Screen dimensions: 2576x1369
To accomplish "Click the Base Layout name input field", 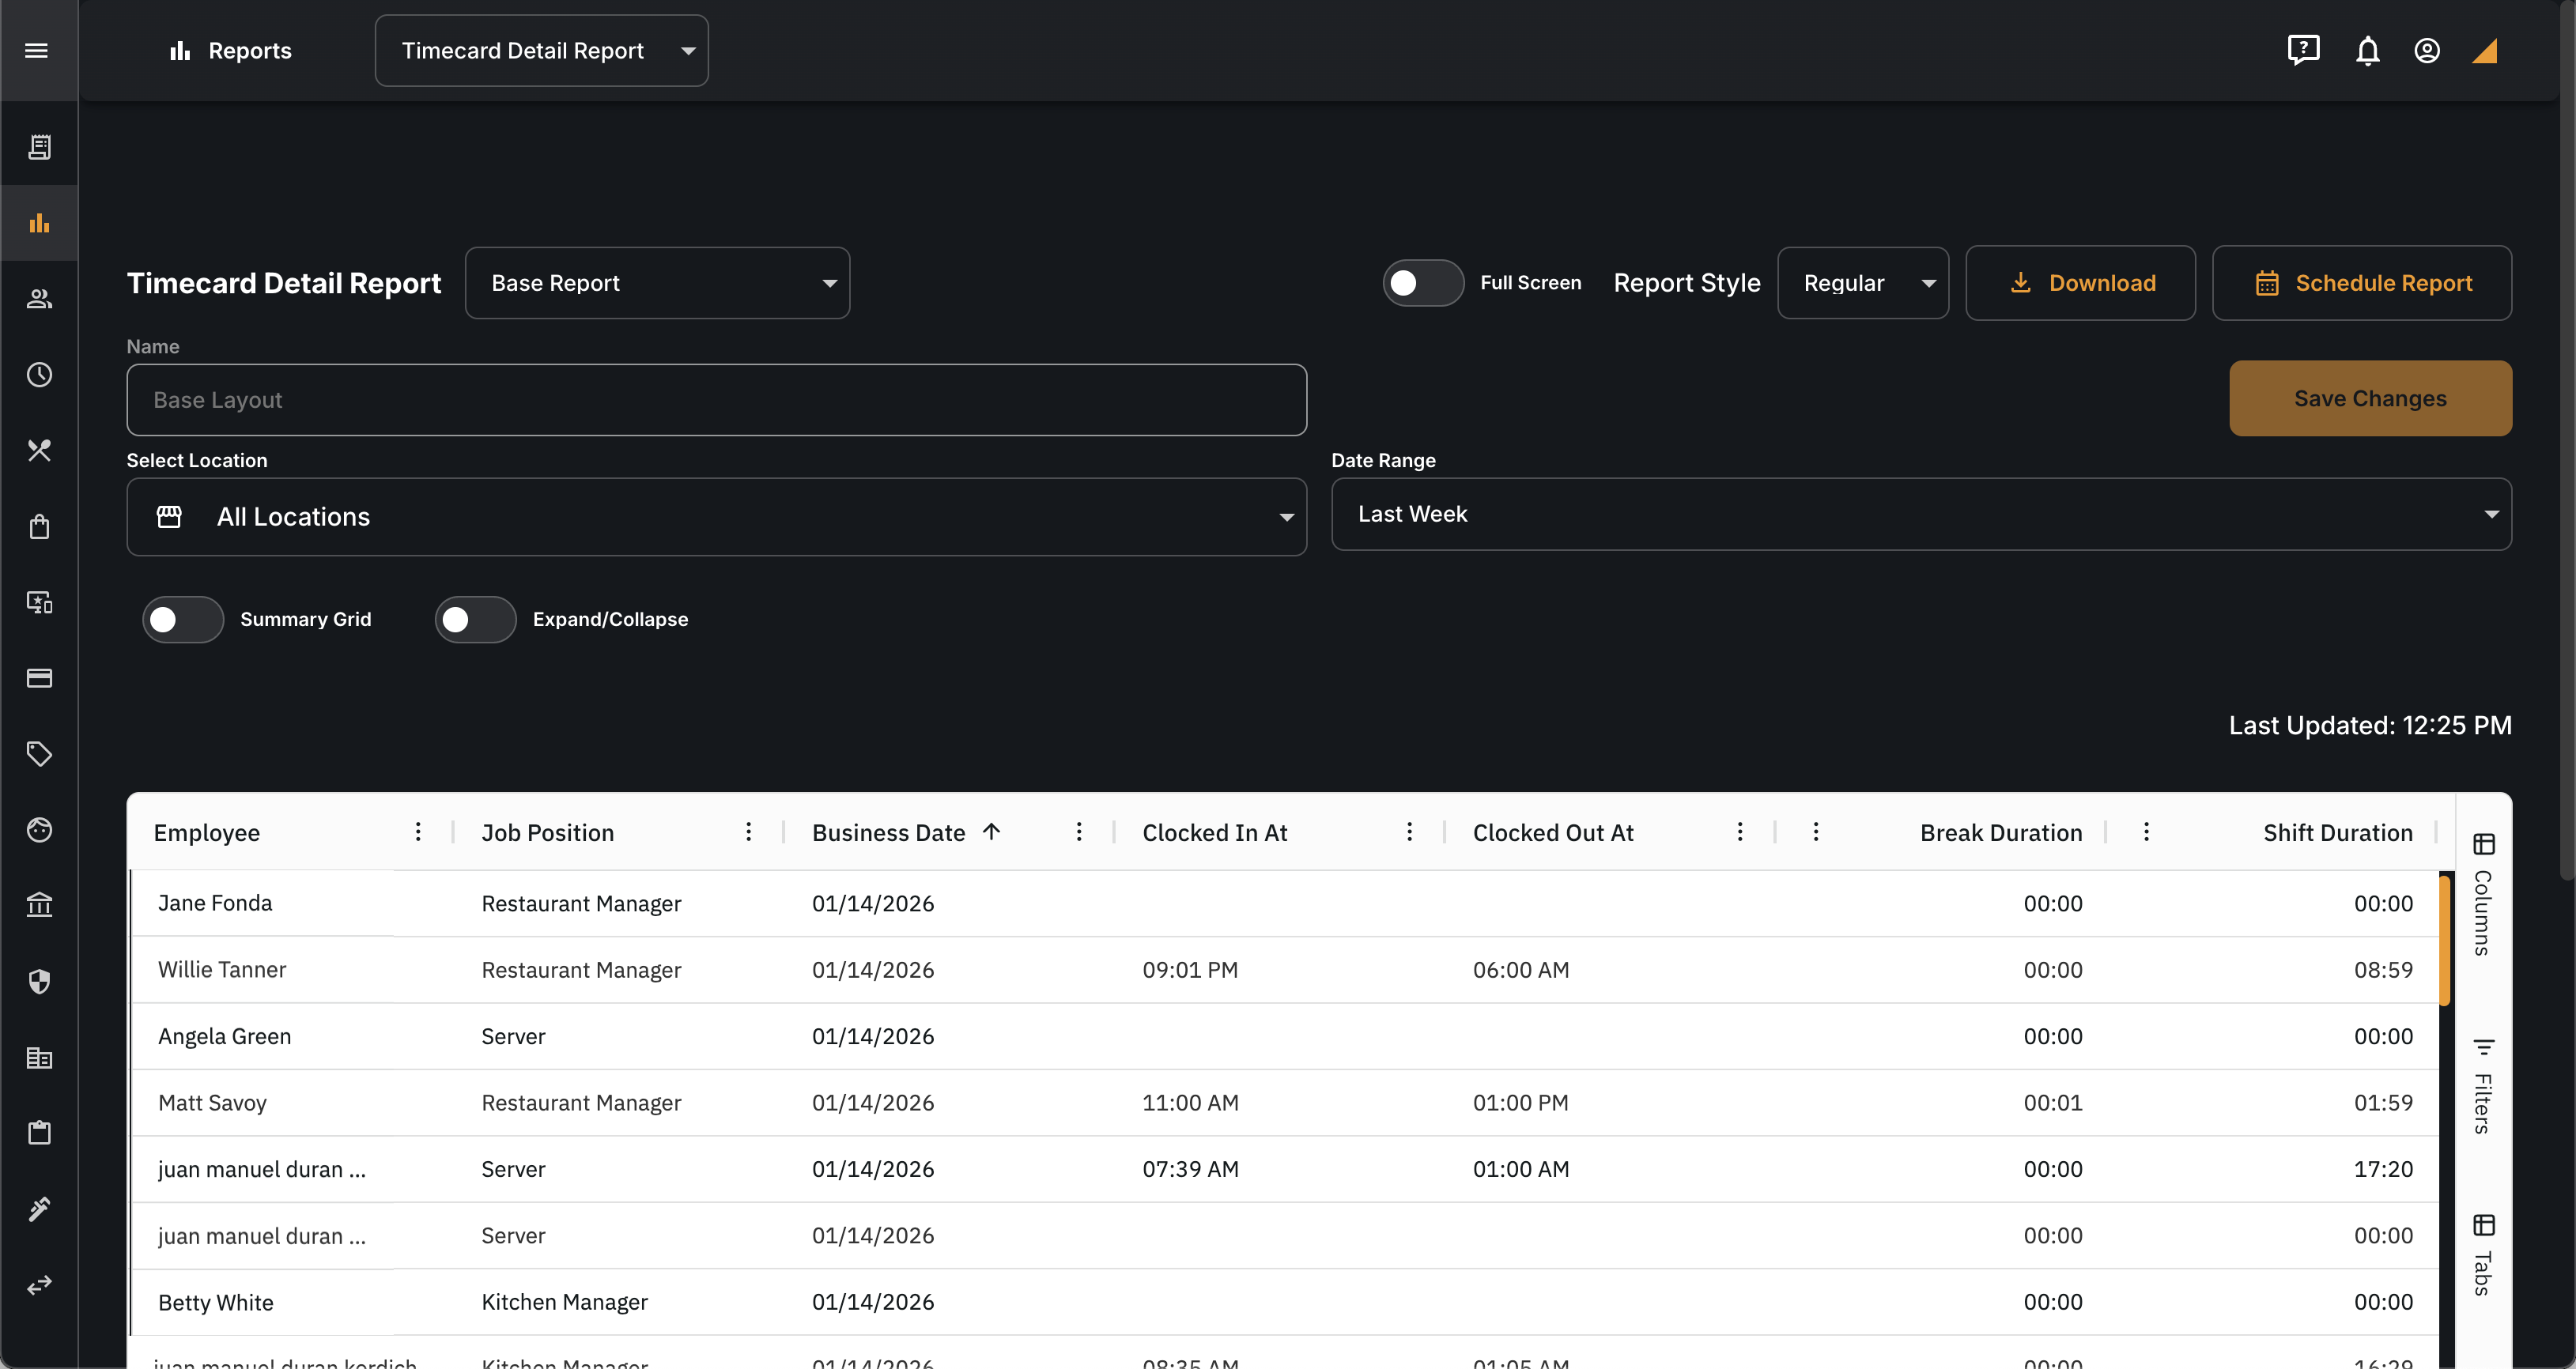I will [x=716, y=400].
